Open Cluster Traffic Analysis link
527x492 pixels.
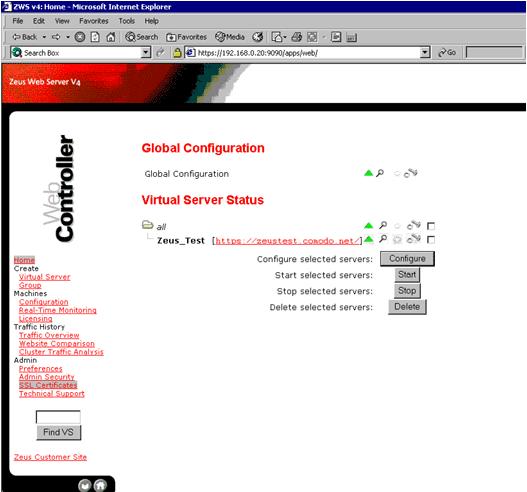tap(61, 352)
